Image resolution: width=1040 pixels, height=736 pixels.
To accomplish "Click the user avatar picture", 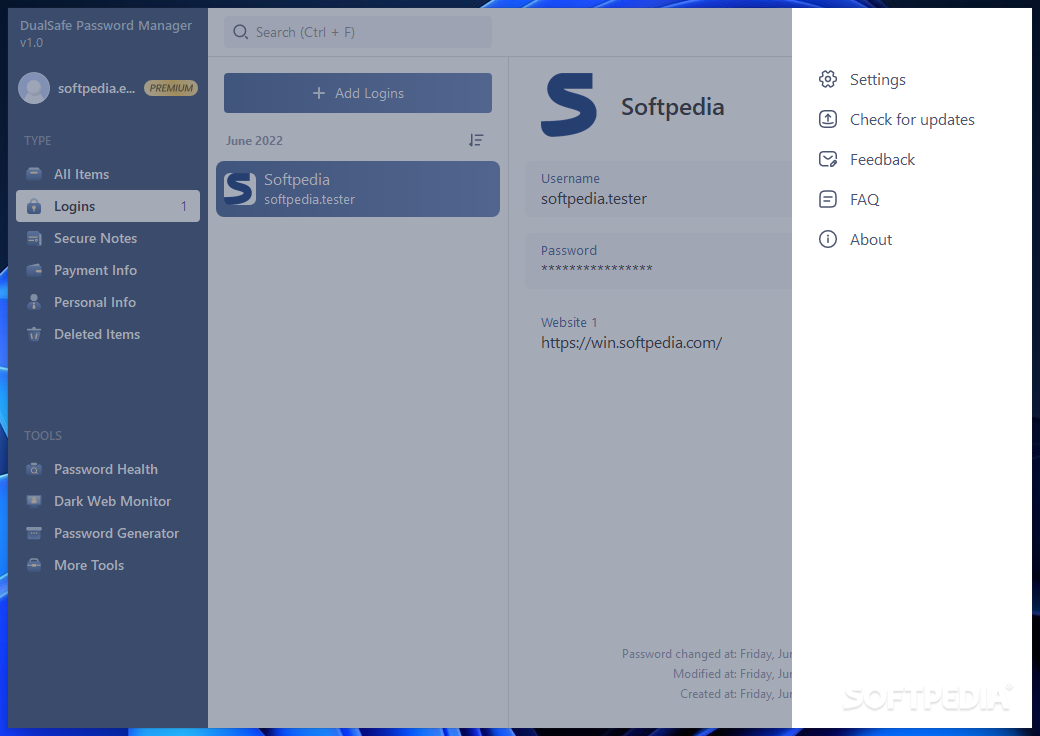I will [x=34, y=88].
